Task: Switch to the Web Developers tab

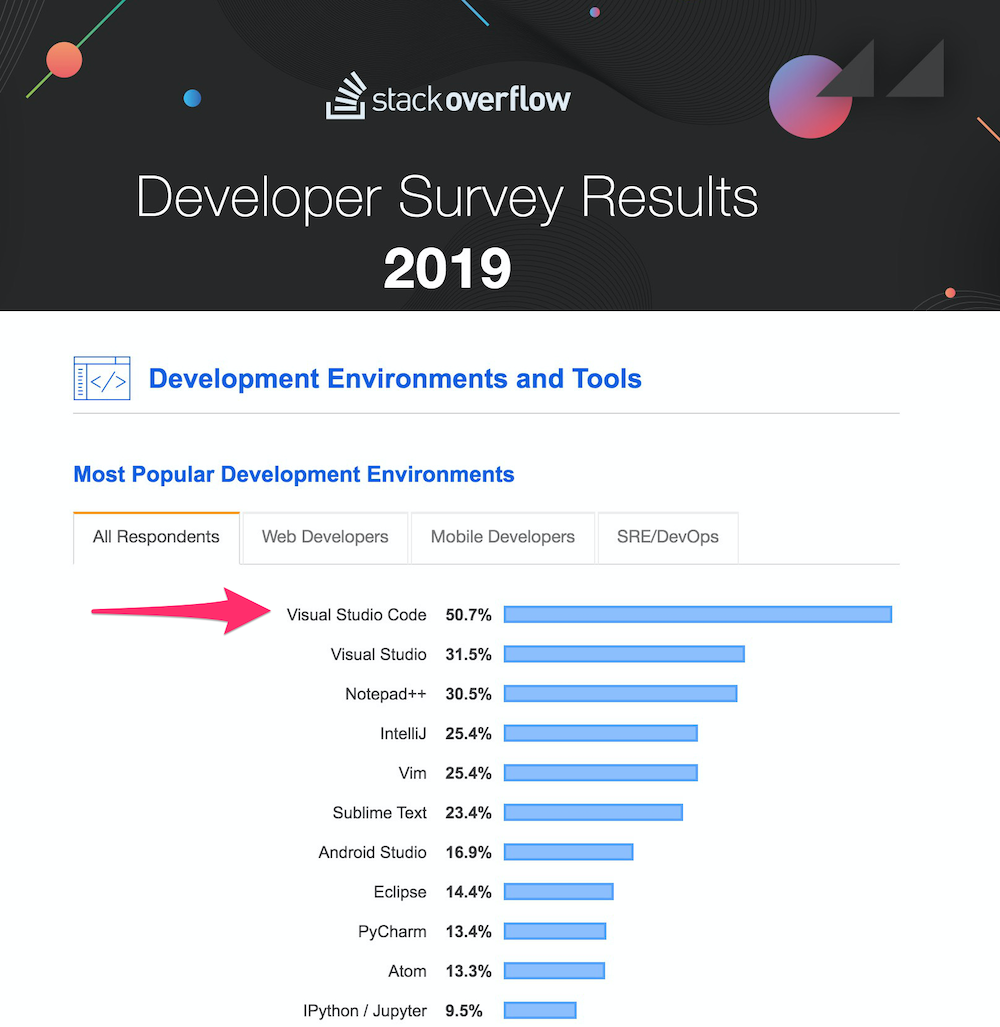Action: pos(325,537)
